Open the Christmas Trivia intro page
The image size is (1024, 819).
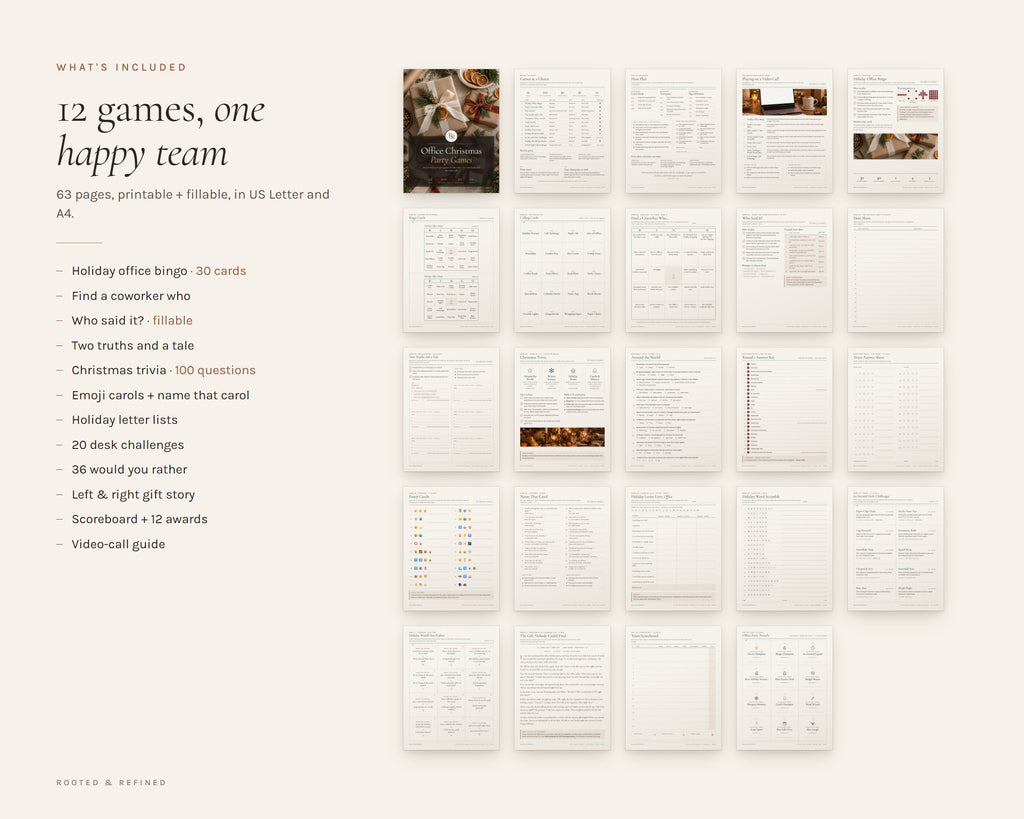(x=562, y=410)
